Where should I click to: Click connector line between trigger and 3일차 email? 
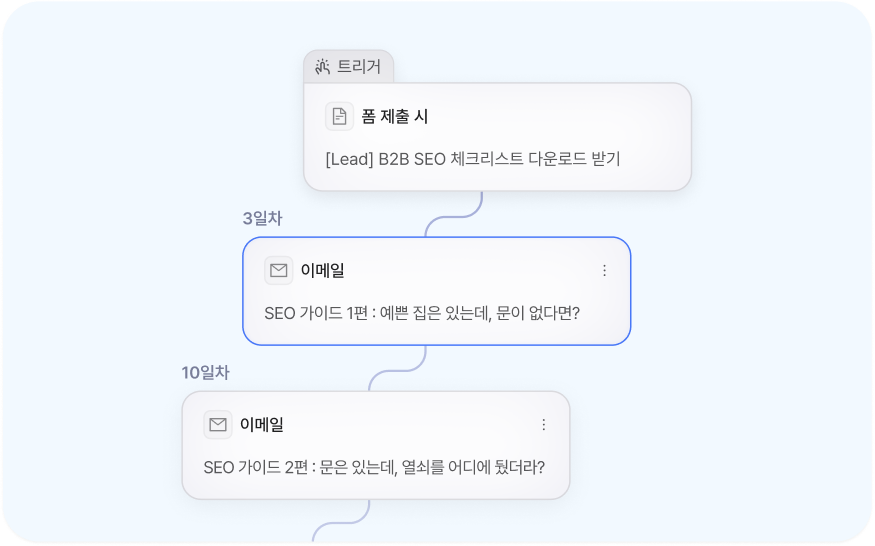coord(454,214)
